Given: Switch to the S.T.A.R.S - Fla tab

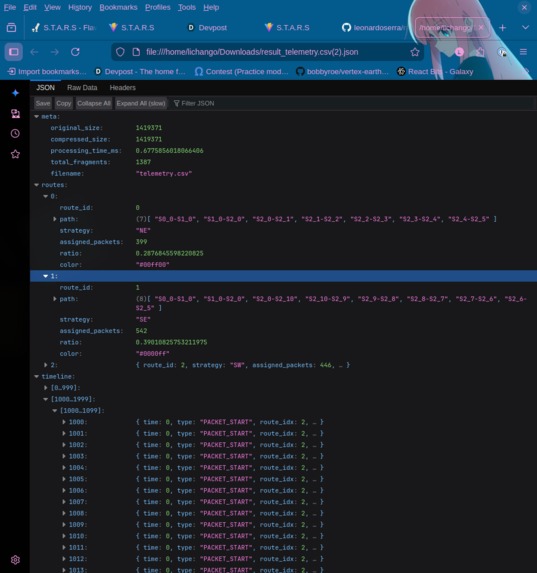Looking at the screenshot, I should 63,27.
